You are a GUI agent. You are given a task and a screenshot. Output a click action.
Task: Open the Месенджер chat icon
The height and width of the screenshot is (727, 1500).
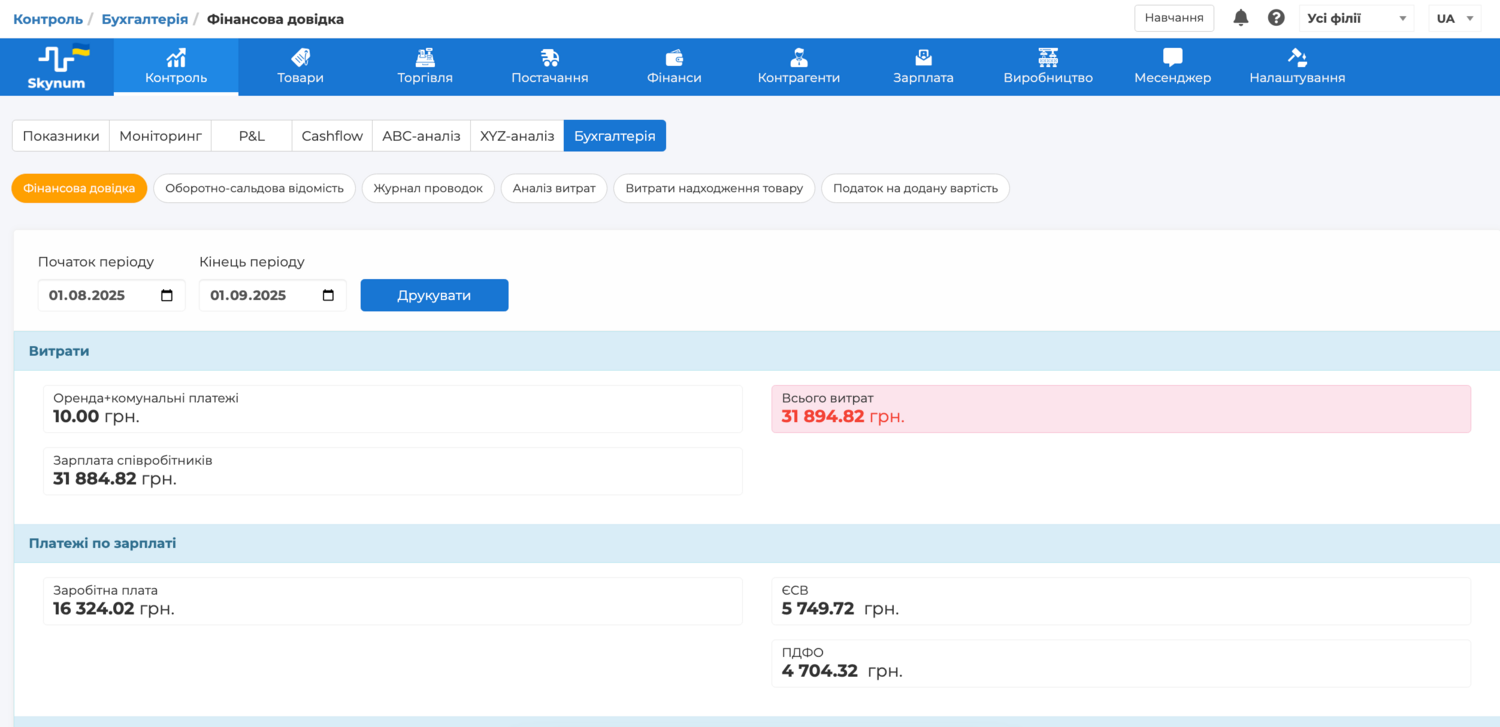[x=1172, y=57]
